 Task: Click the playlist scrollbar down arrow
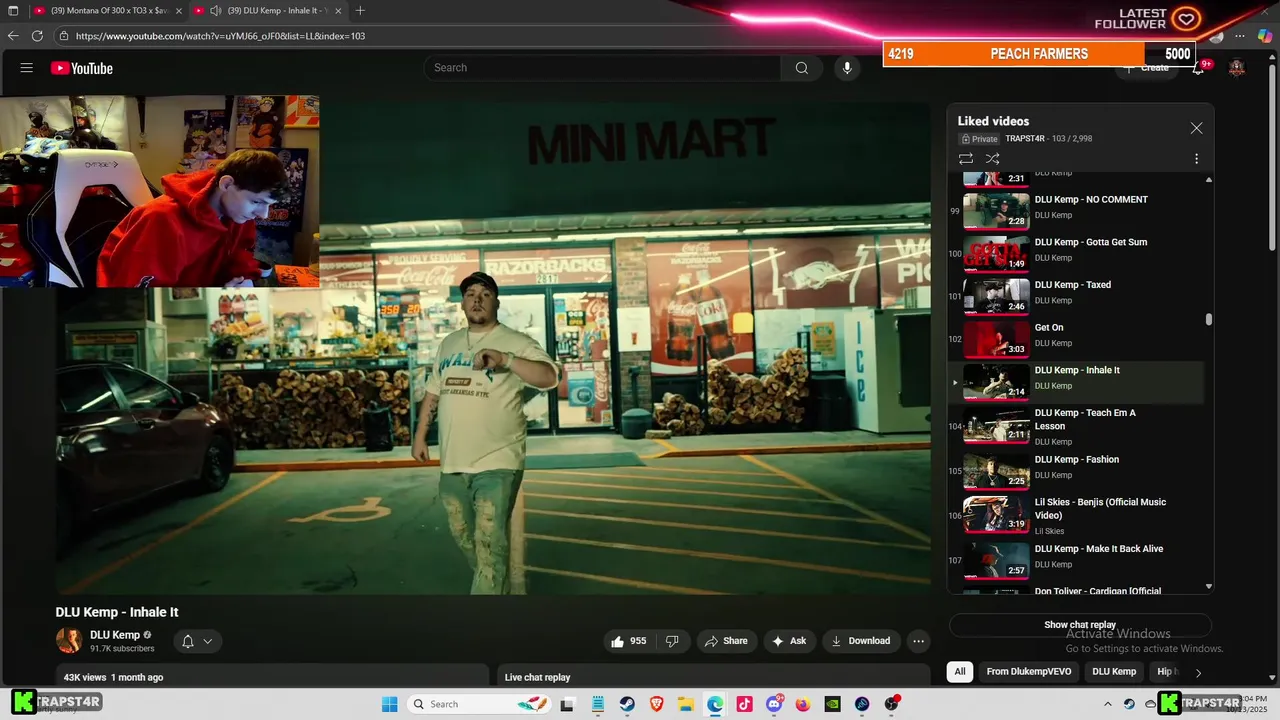(1209, 587)
